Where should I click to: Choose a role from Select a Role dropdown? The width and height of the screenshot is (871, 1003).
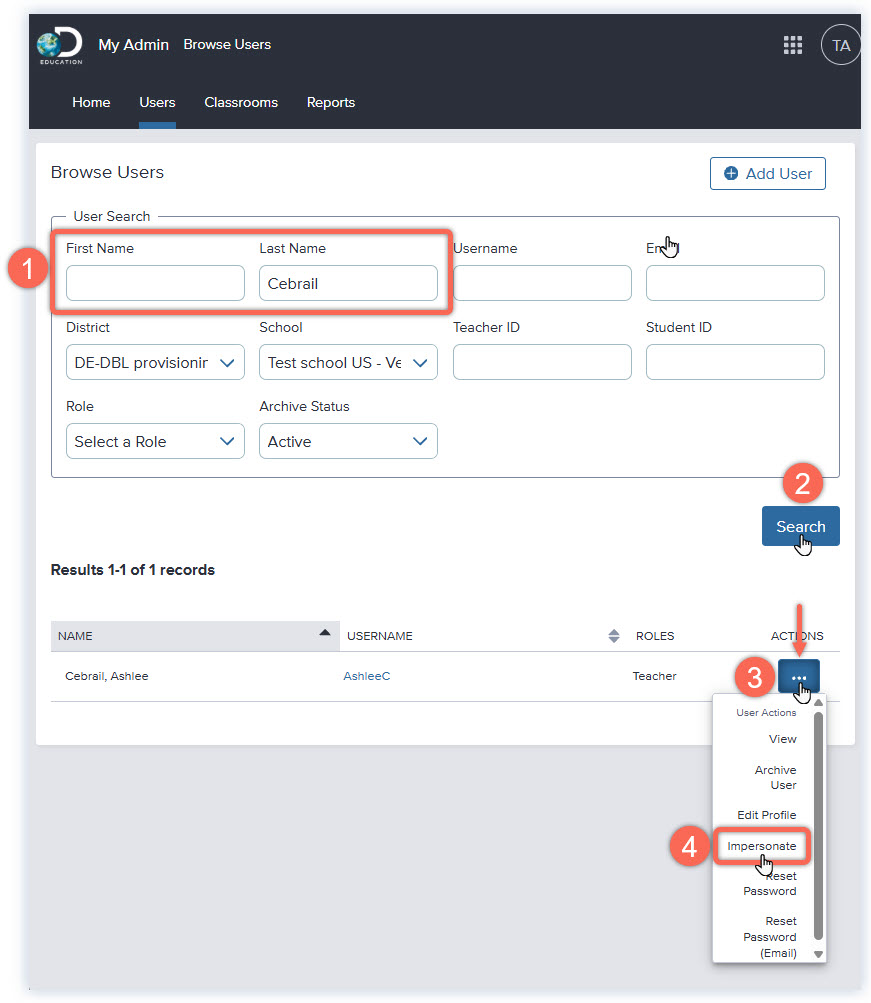click(x=155, y=441)
